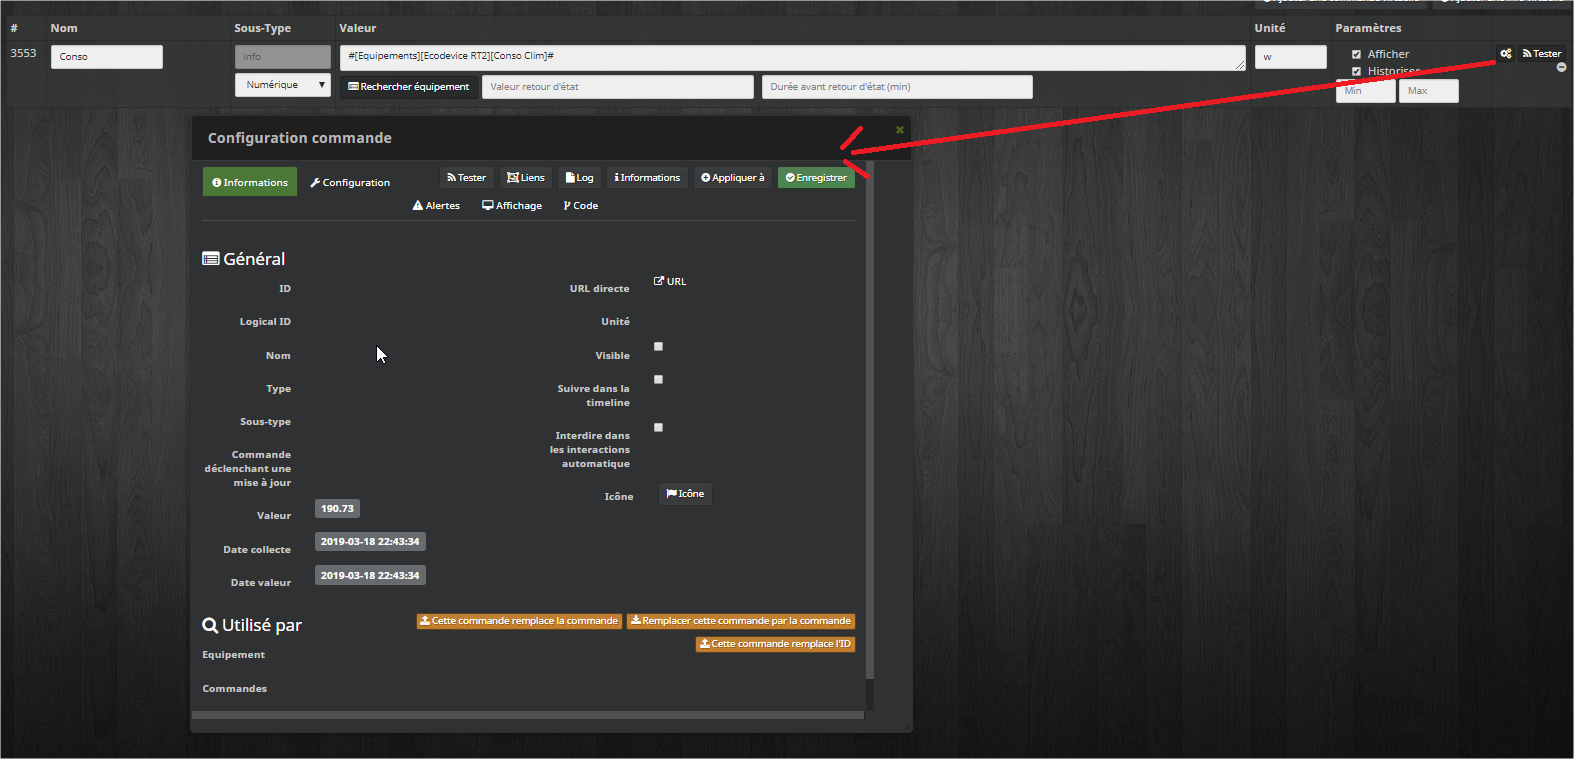Click the Date collecte timestamp badge

pyautogui.click(x=370, y=542)
